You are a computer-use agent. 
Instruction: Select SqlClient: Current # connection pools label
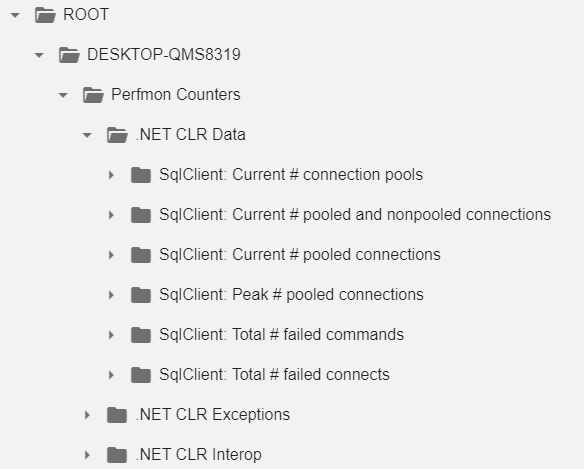291,175
